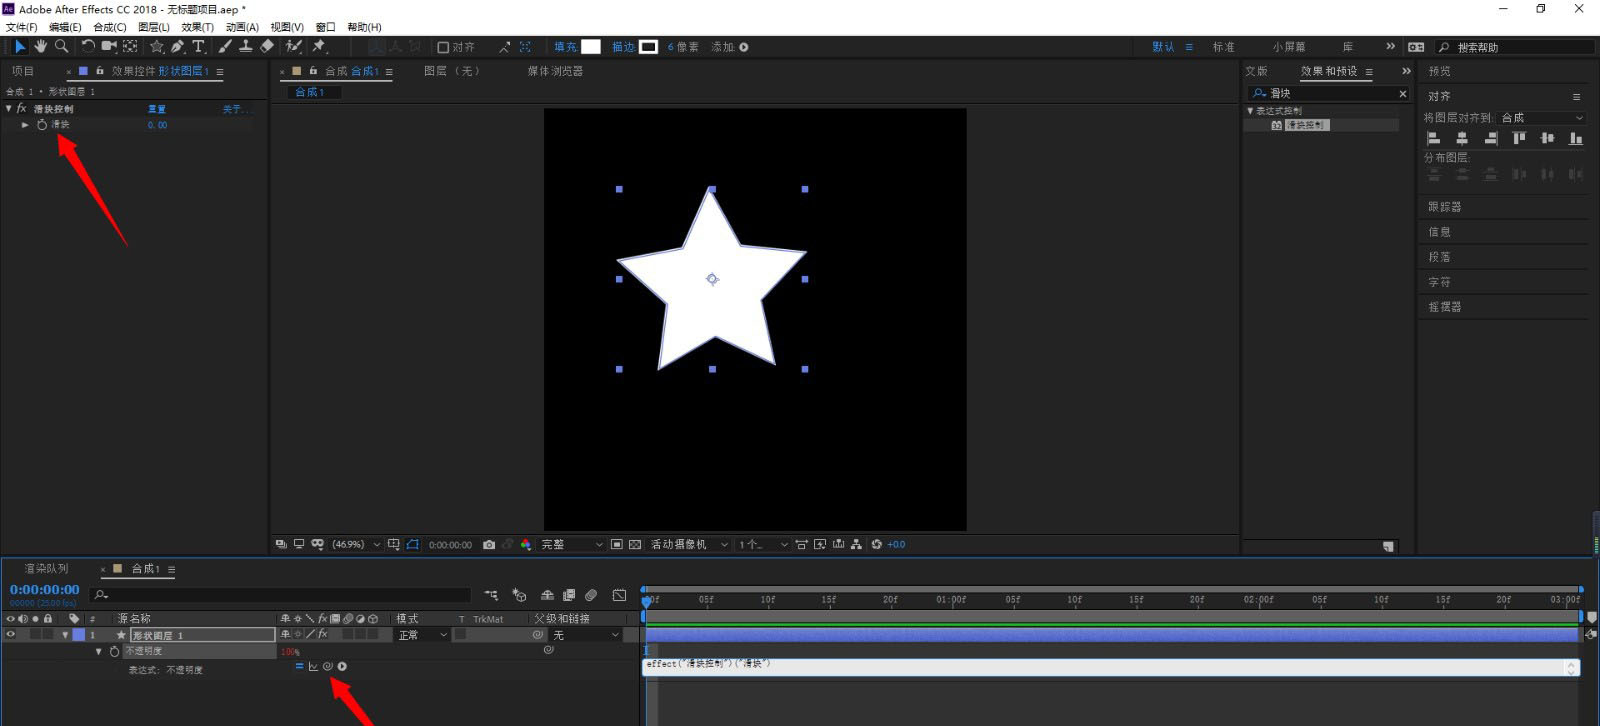
Task: Select the Unified Camera tool
Action: click(x=109, y=47)
